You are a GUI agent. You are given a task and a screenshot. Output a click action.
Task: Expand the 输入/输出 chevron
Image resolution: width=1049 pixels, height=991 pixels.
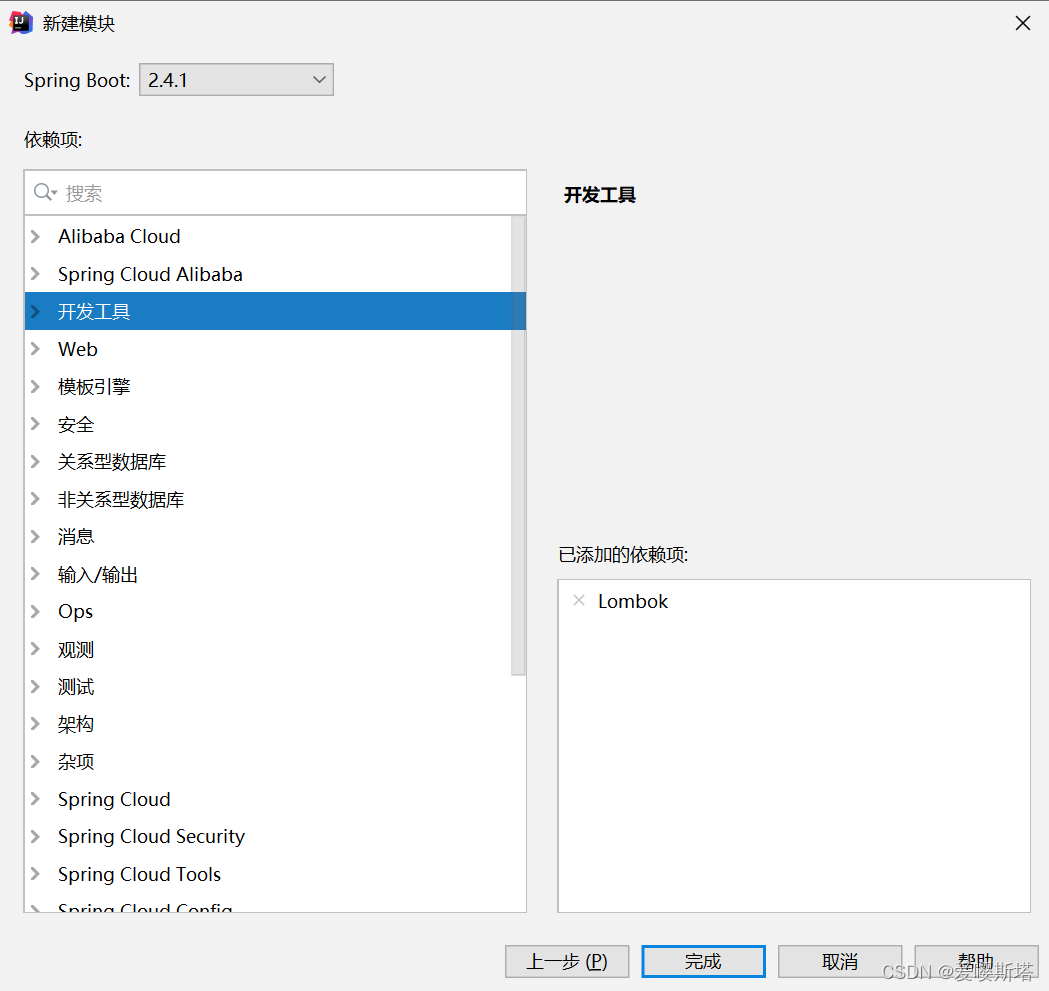[x=35, y=573]
